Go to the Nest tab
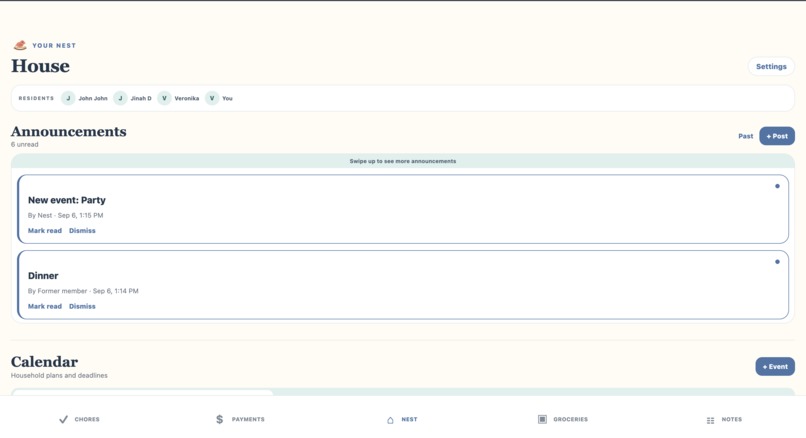 click(x=402, y=419)
